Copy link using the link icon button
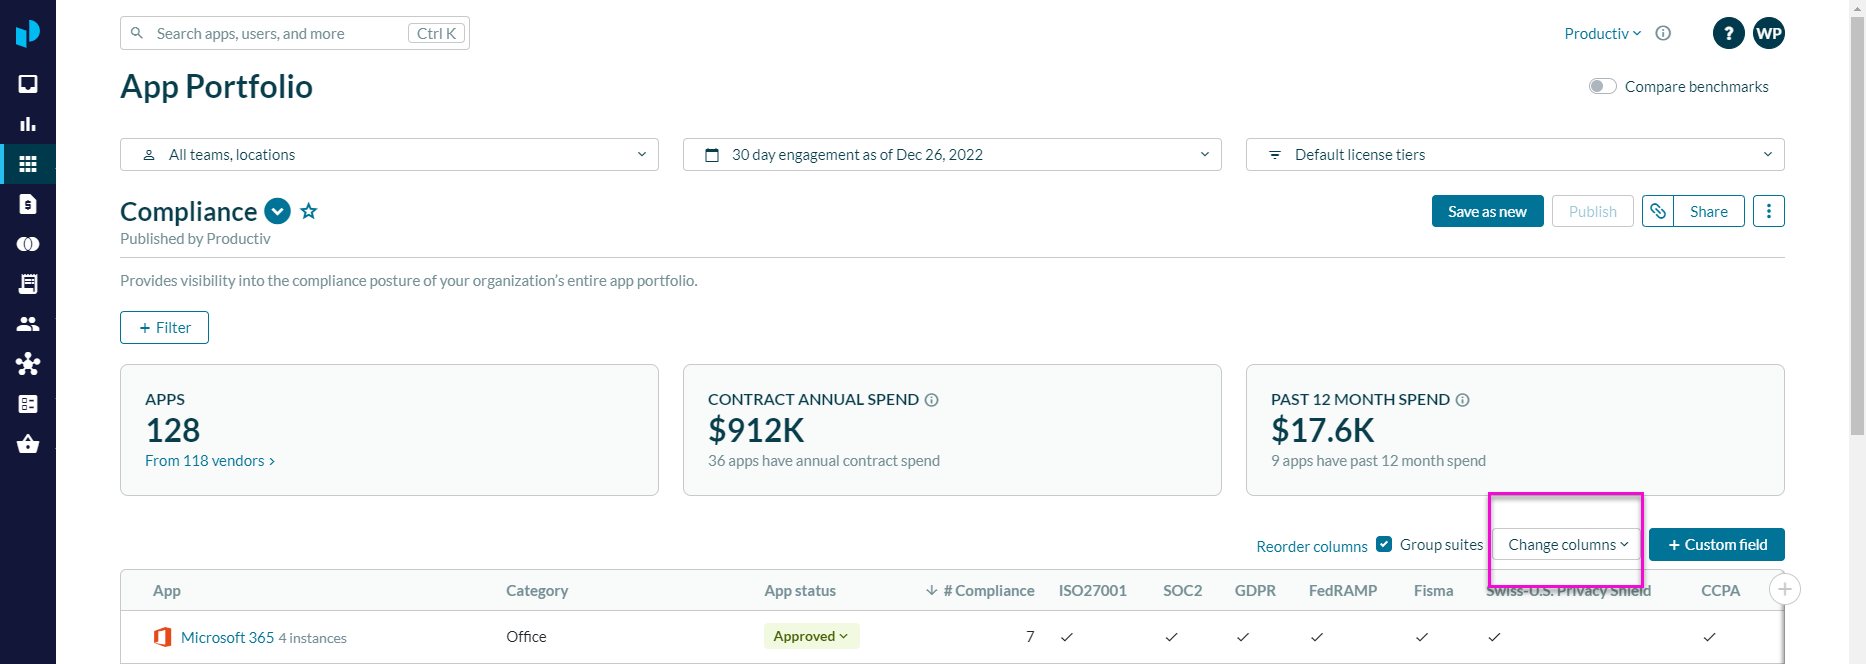 [1658, 211]
